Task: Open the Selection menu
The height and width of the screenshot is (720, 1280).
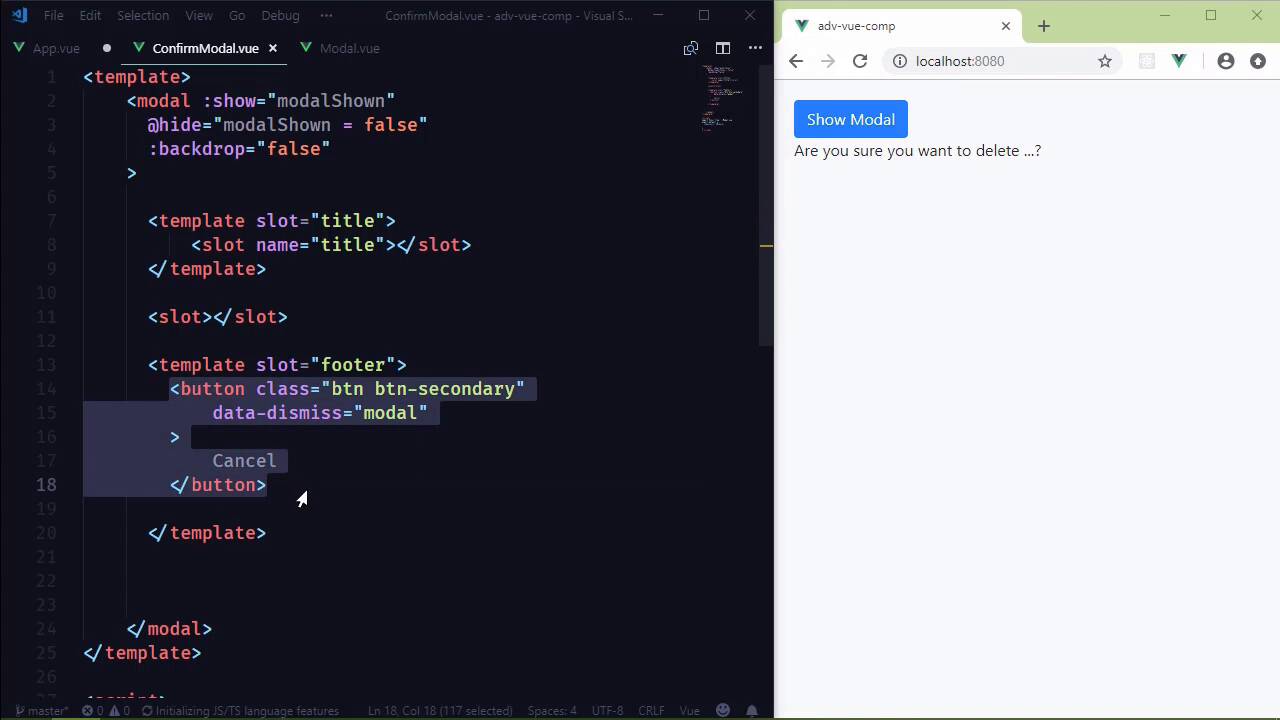Action: pos(143,15)
